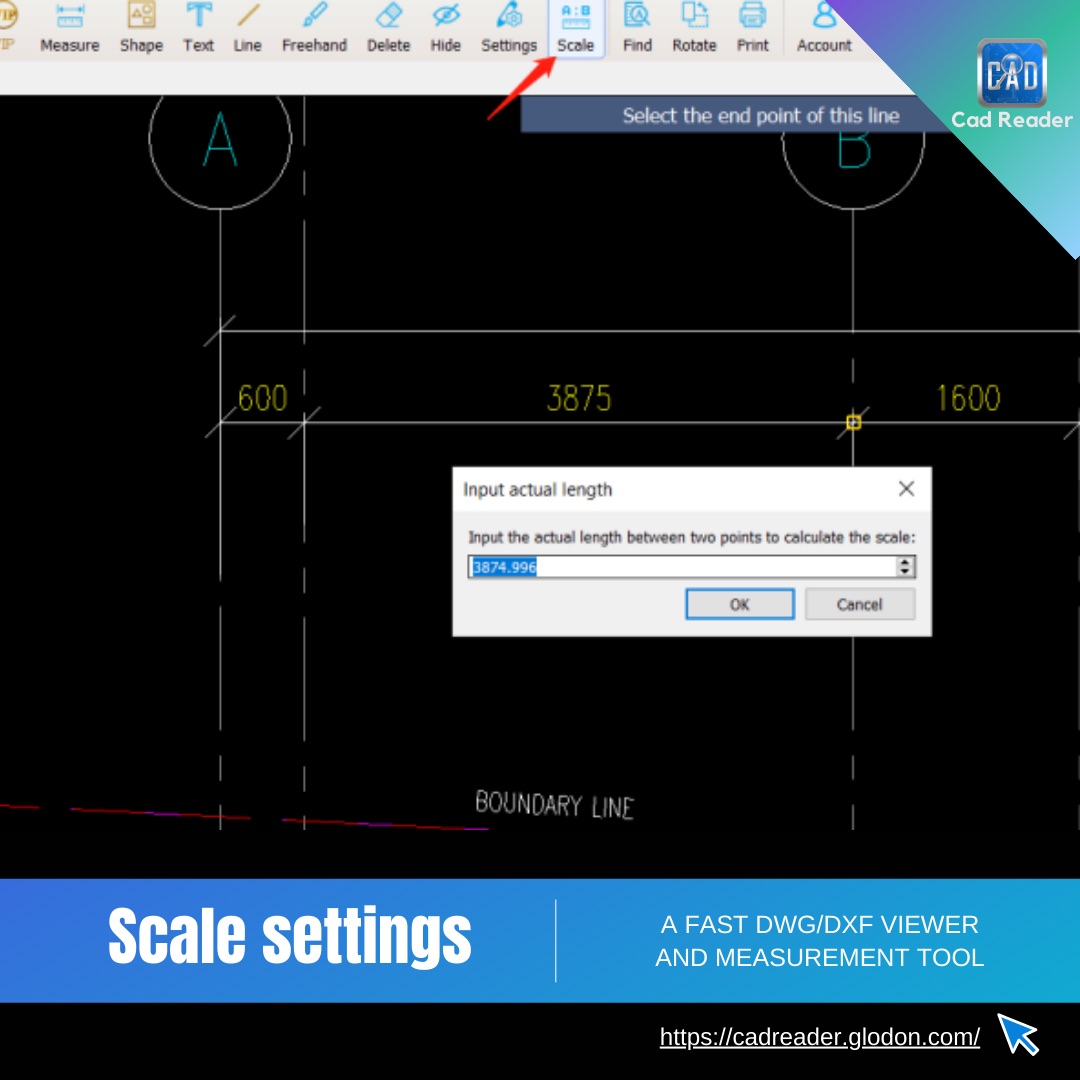Click the 1600 dimension text
This screenshot has height=1080, width=1080.
coord(968,398)
